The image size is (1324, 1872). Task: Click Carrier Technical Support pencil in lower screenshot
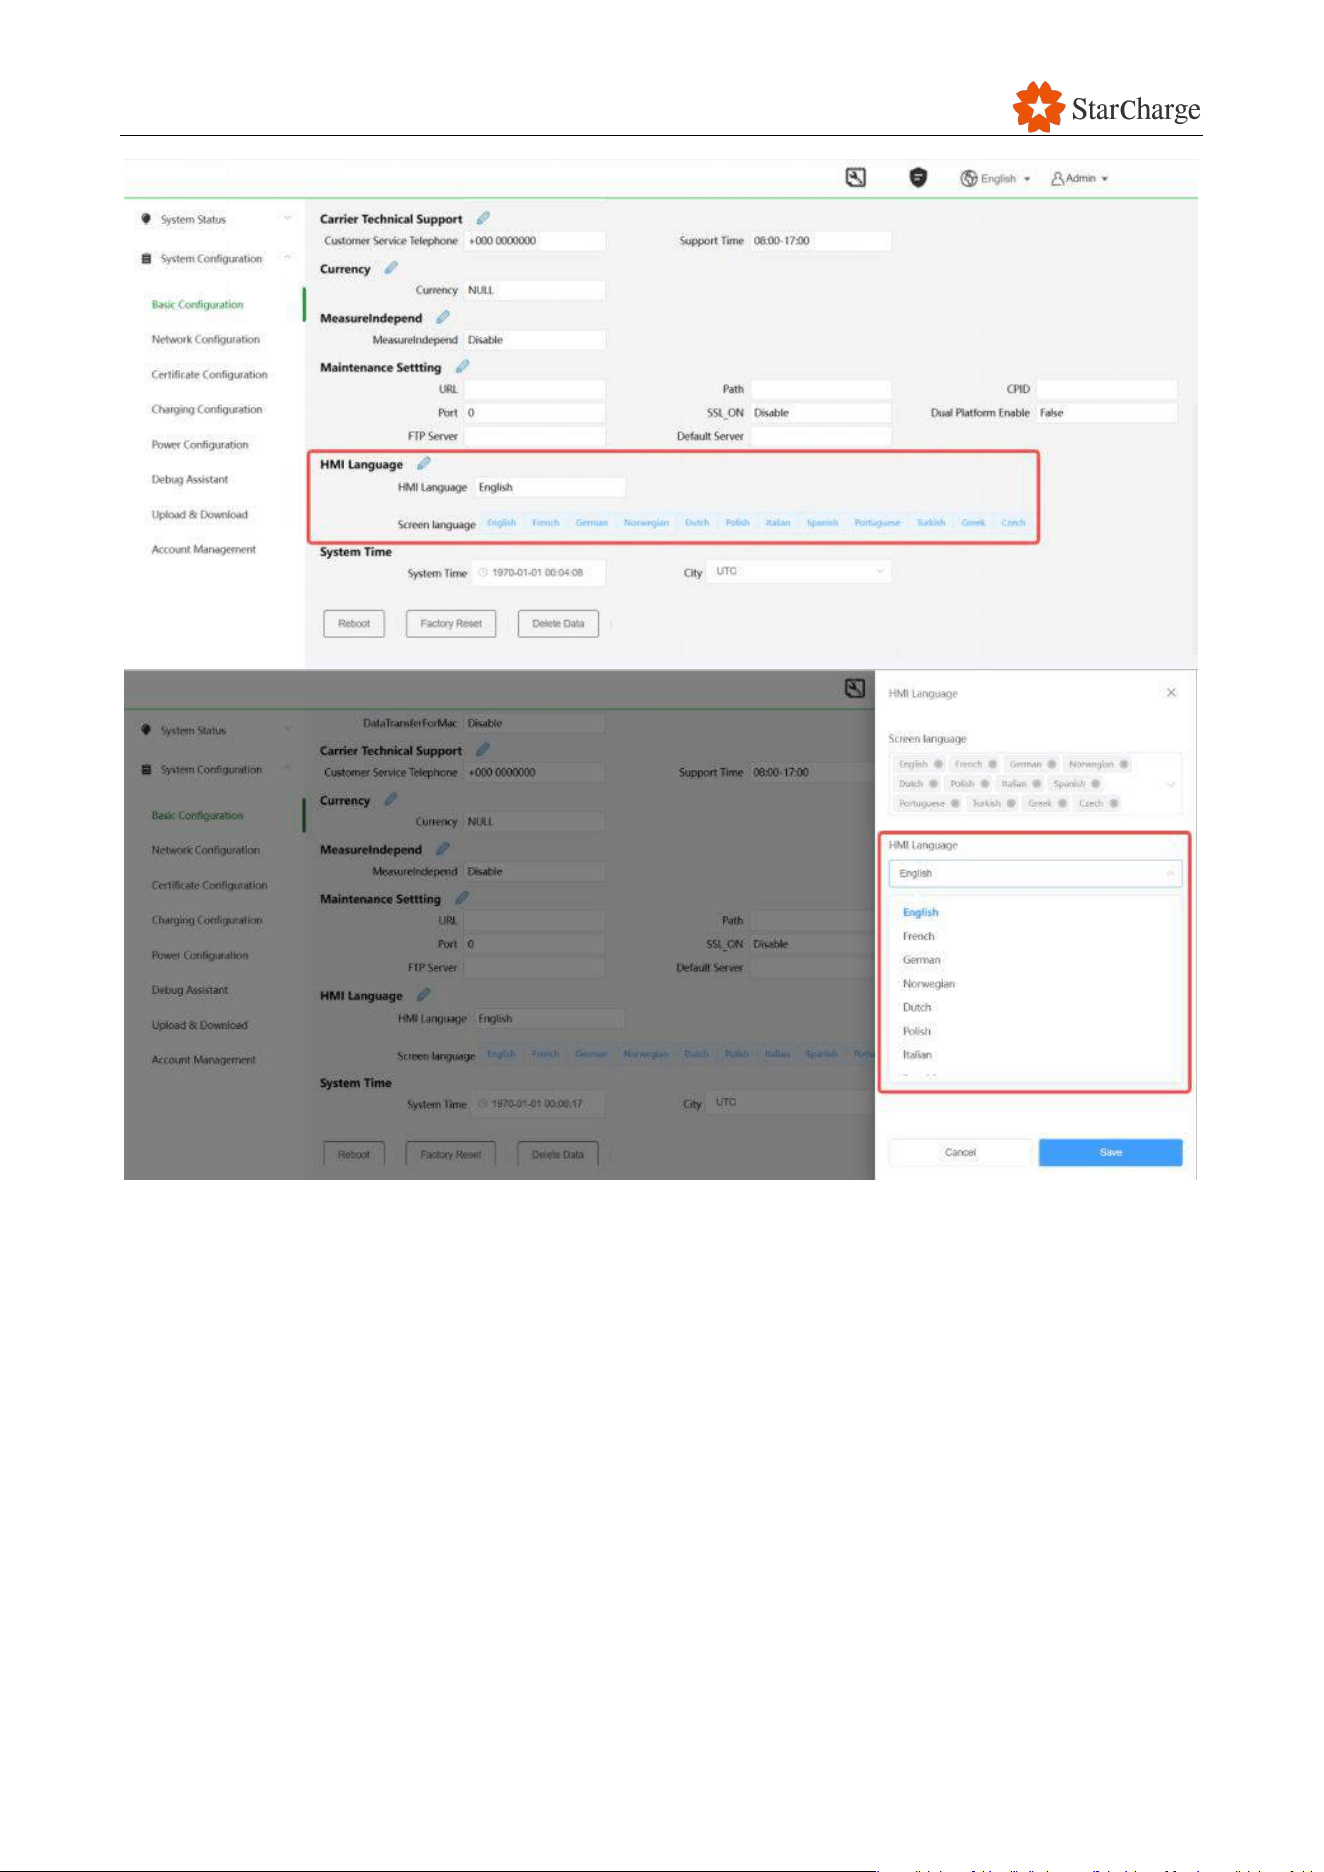483,749
